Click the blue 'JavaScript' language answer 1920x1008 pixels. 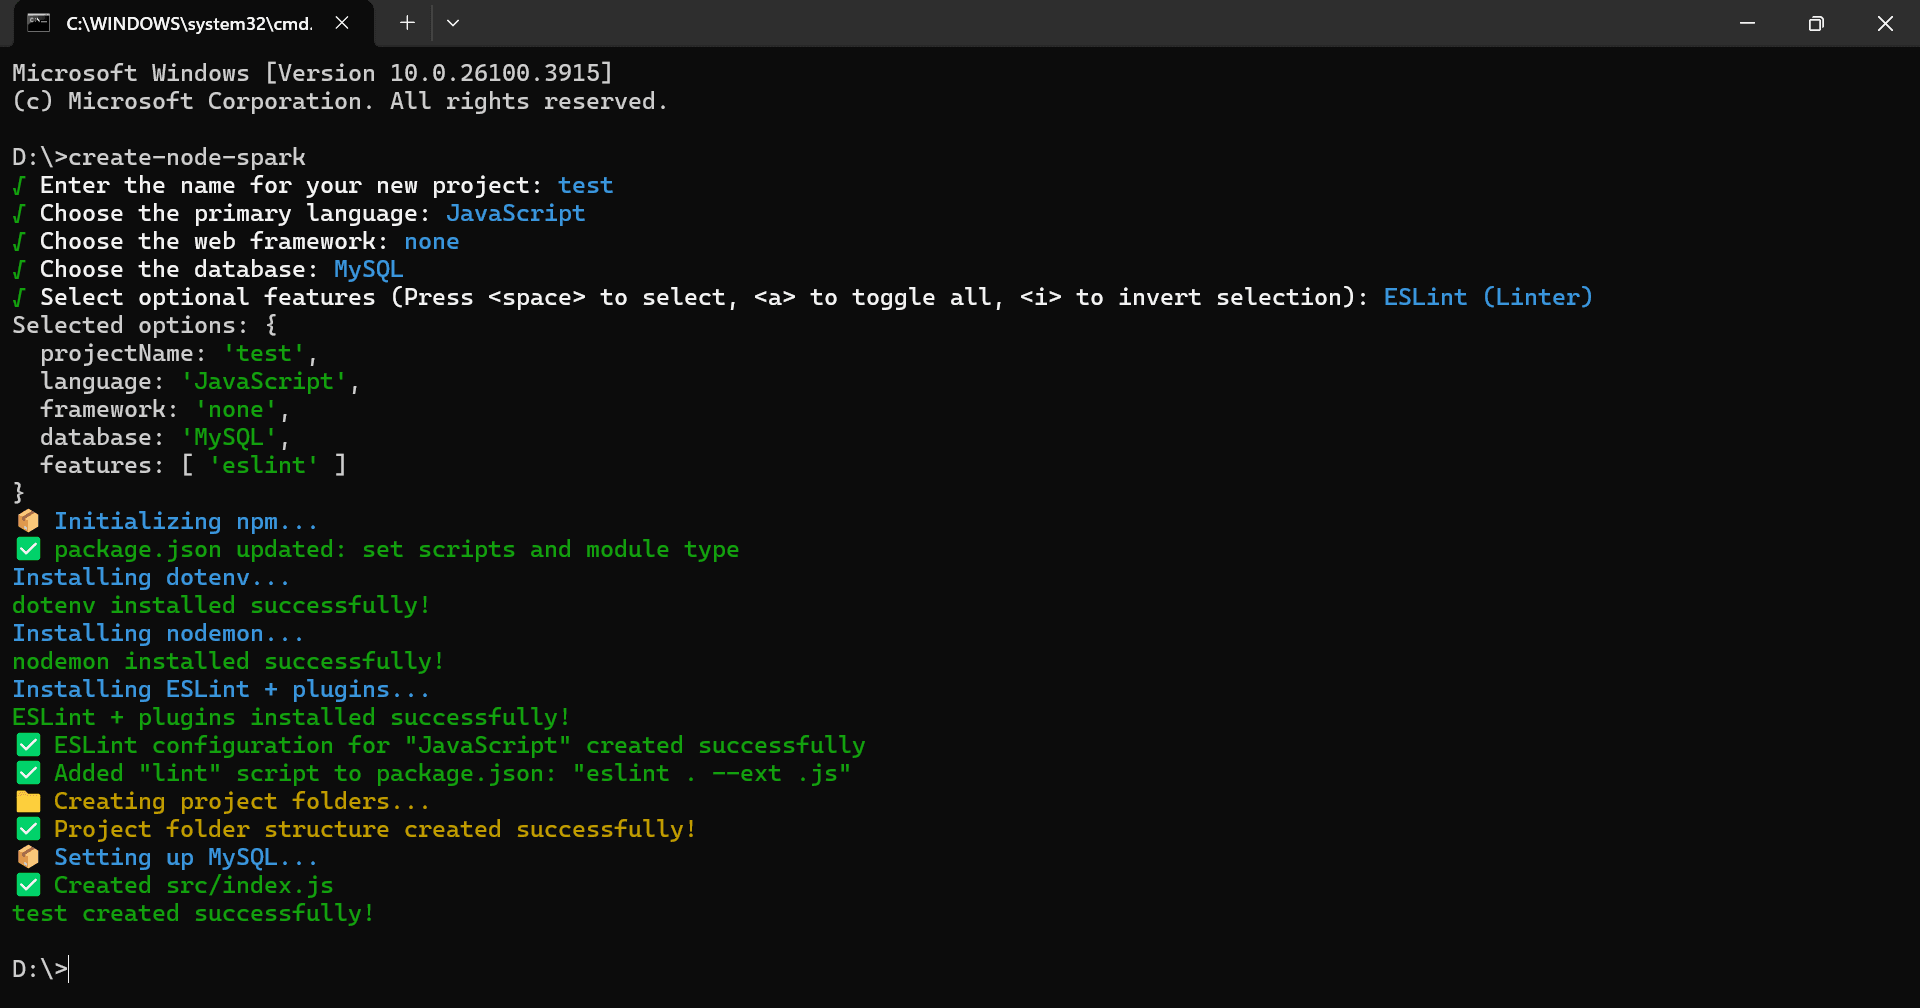(515, 213)
